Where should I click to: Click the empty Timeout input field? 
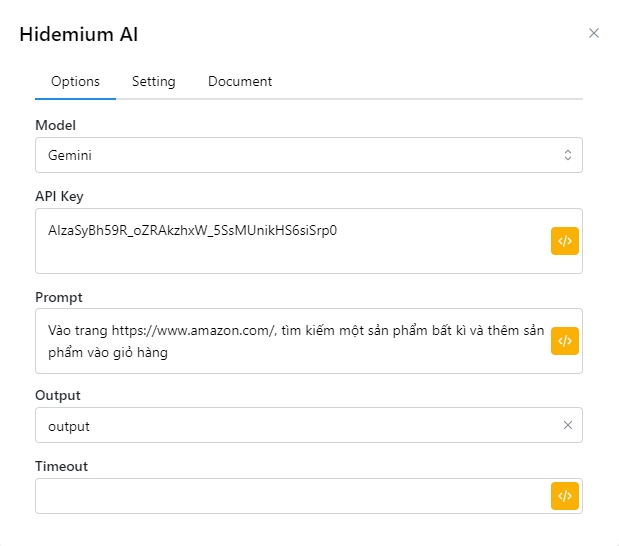(290, 496)
